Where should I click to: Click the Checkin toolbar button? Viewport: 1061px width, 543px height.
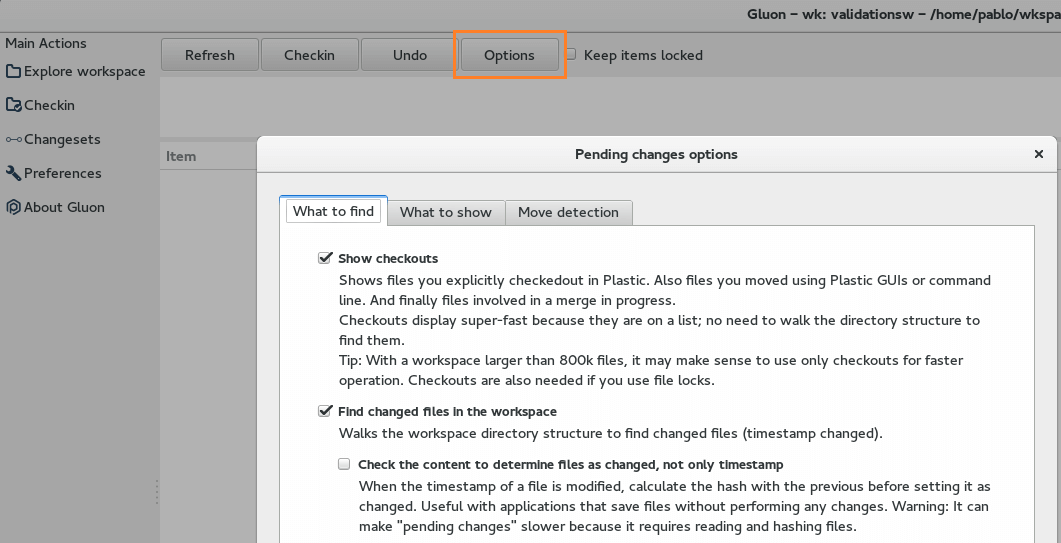[309, 55]
